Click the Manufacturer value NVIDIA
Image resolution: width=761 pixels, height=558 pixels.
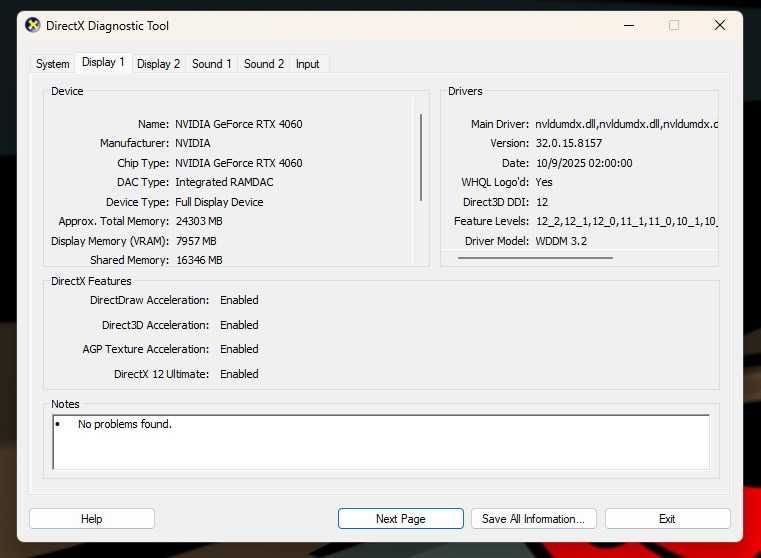click(x=193, y=143)
